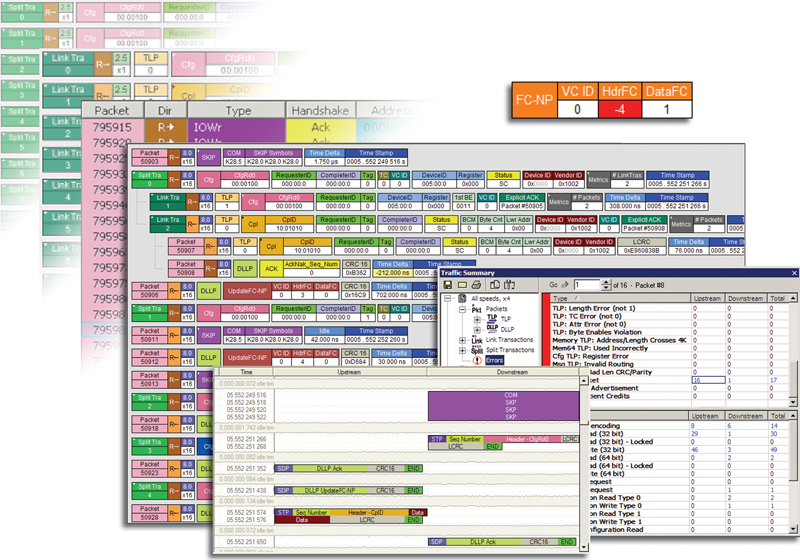Click the Handshake column header in spreadsheet view

[x=320, y=110]
